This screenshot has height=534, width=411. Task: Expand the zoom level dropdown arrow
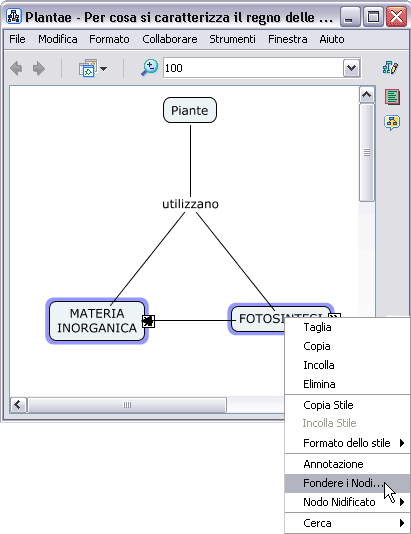pos(351,68)
